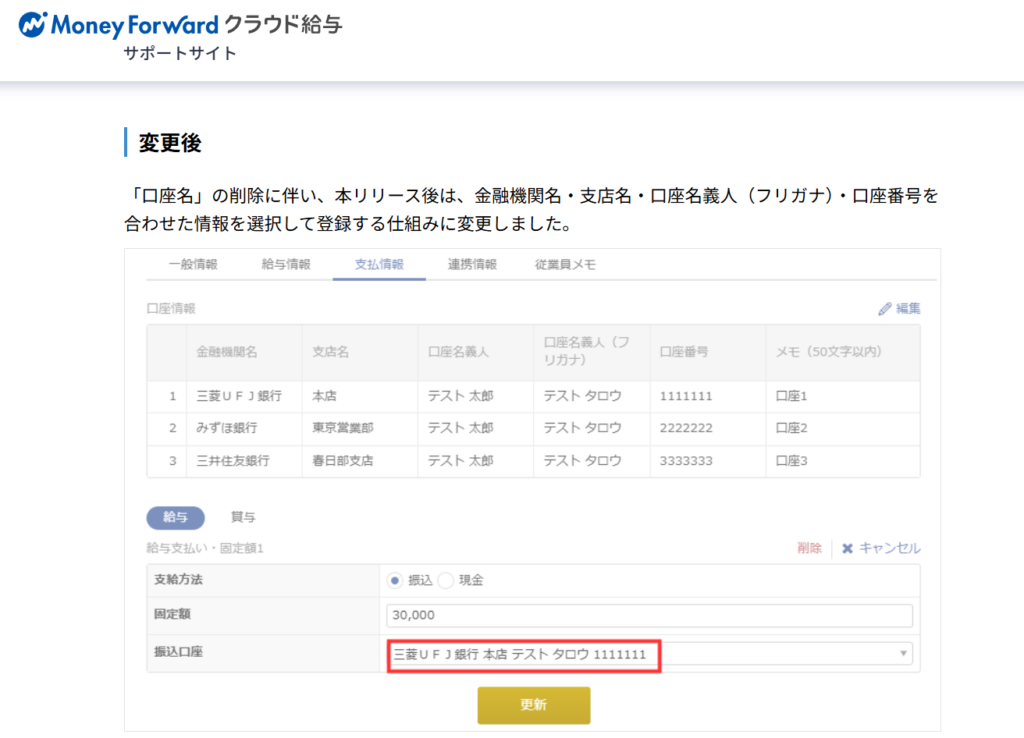The width and height of the screenshot is (1024, 738).
Task: Select the 給与 toggle button
Action: pyautogui.click(x=175, y=518)
